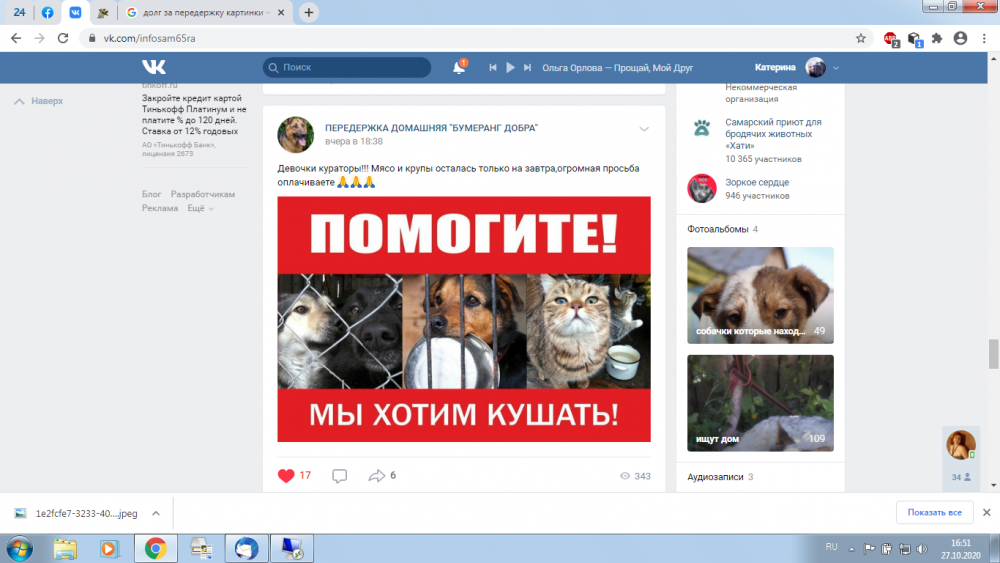This screenshot has height=563, width=1000.
Task: Open comments on the post
Action: [339, 476]
